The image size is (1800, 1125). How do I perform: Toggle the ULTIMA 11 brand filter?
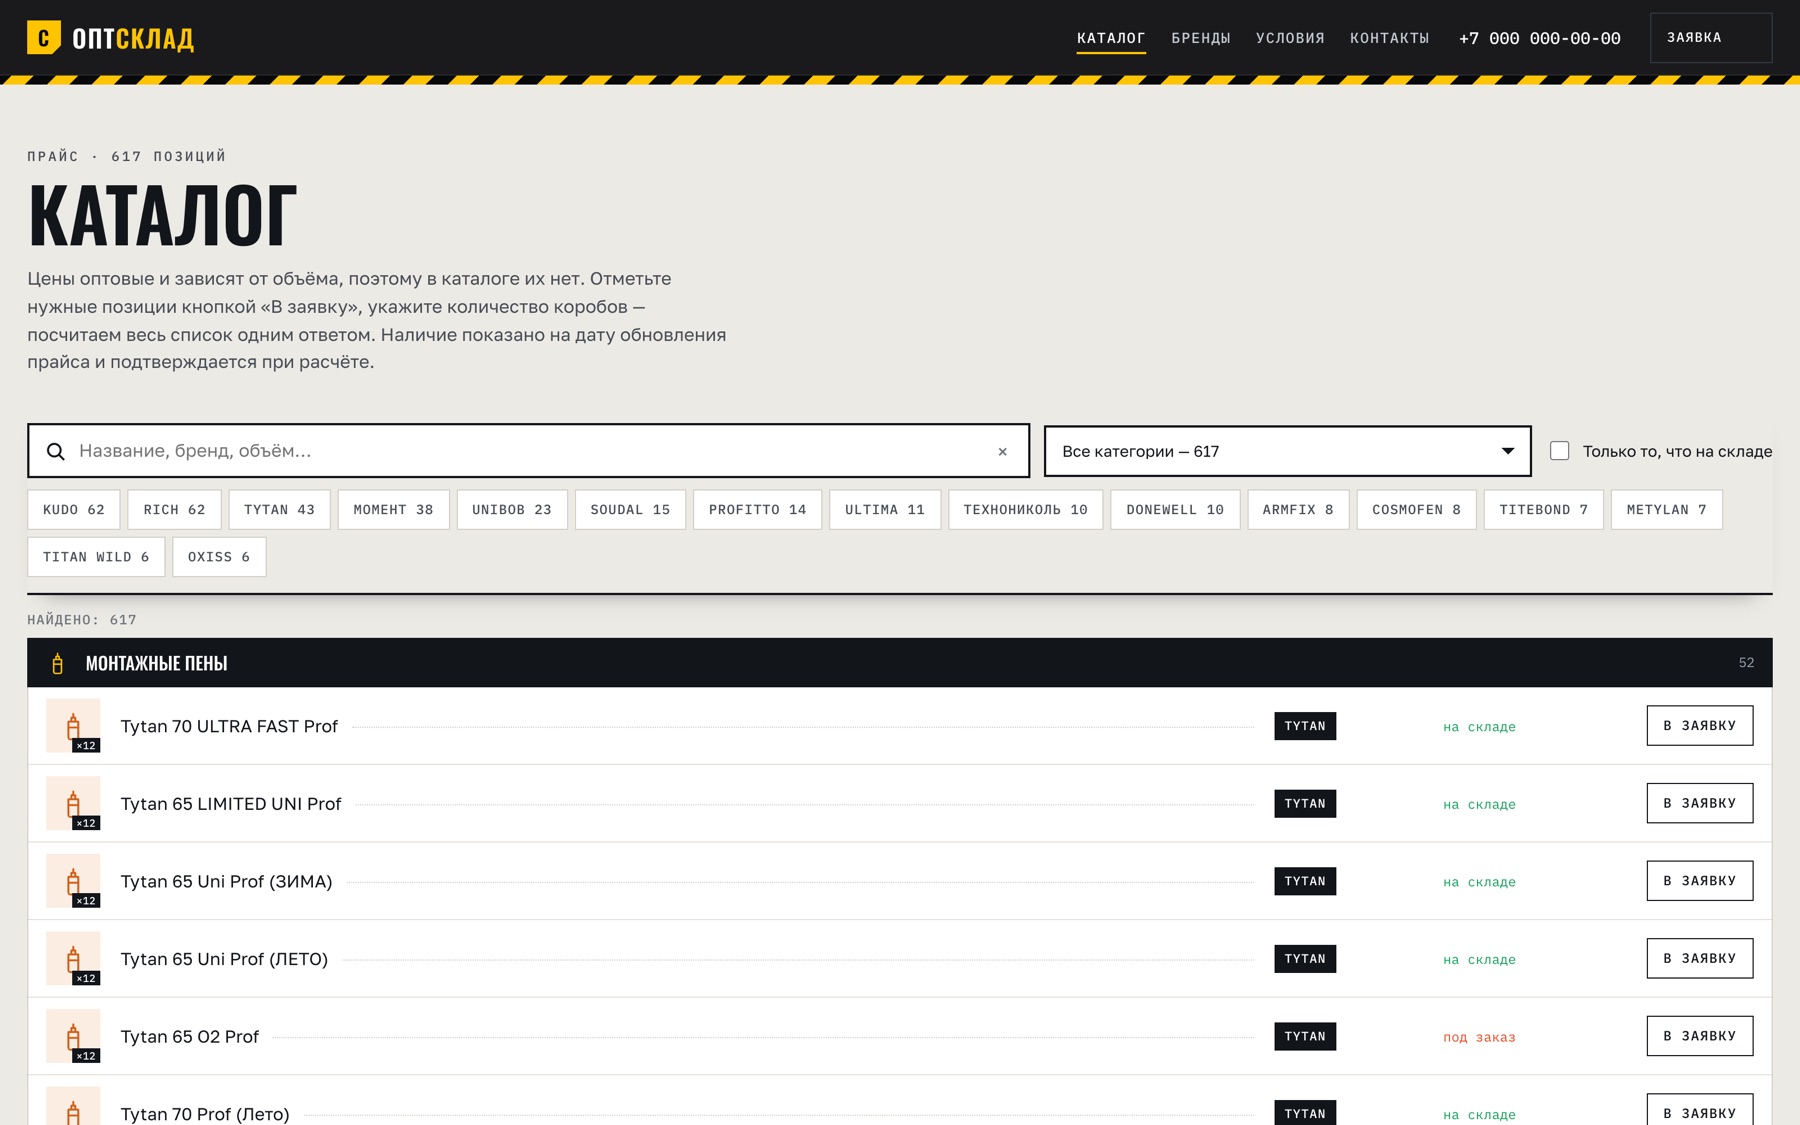(885, 510)
